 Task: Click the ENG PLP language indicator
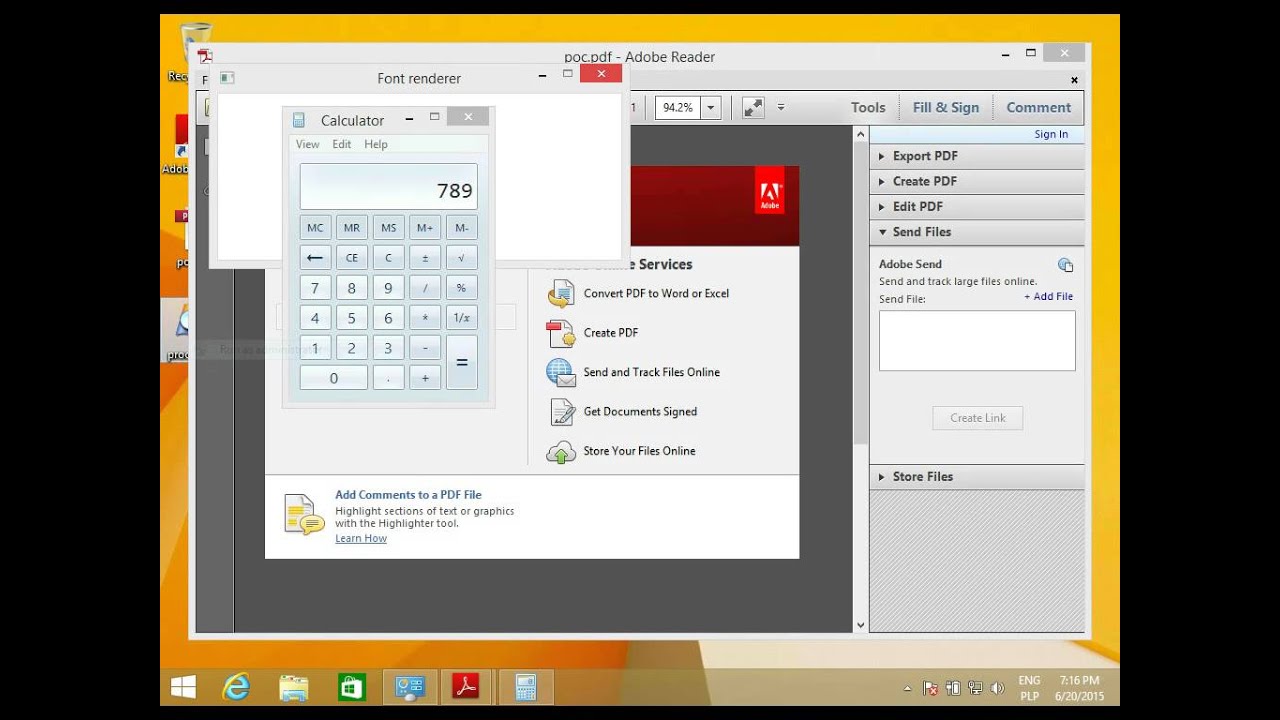pos(1029,688)
